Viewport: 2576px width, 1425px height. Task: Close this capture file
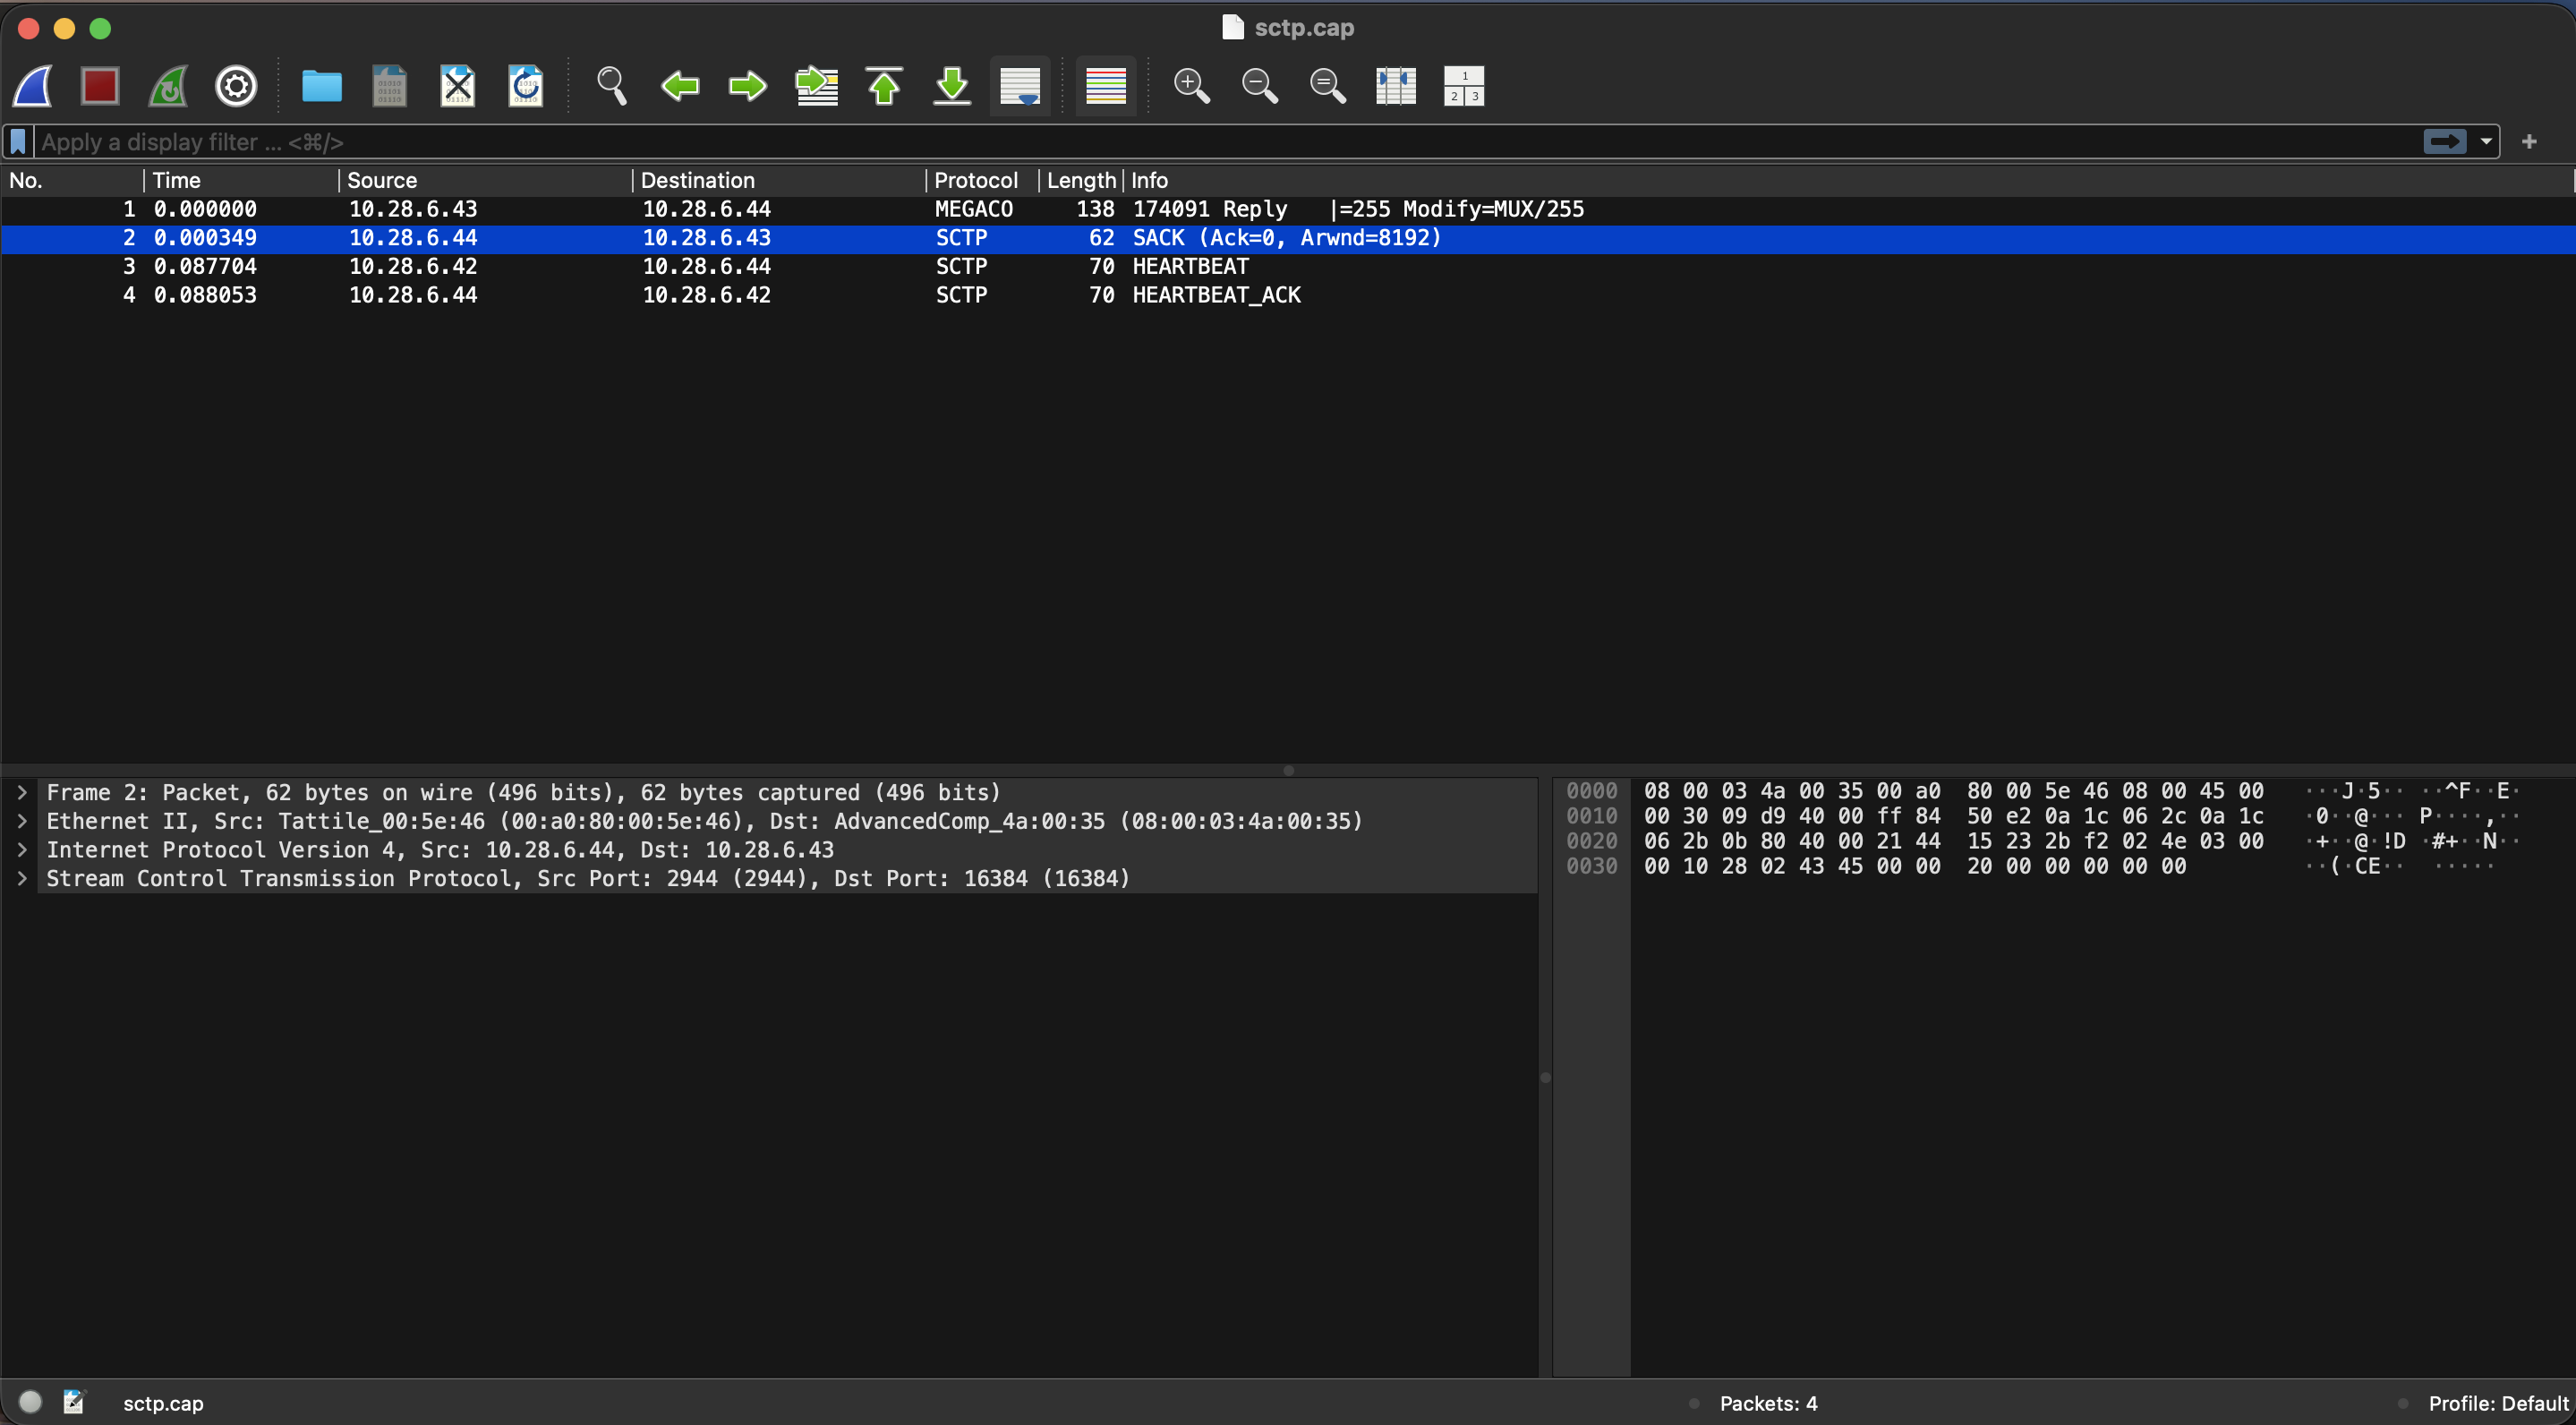click(x=457, y=86)
